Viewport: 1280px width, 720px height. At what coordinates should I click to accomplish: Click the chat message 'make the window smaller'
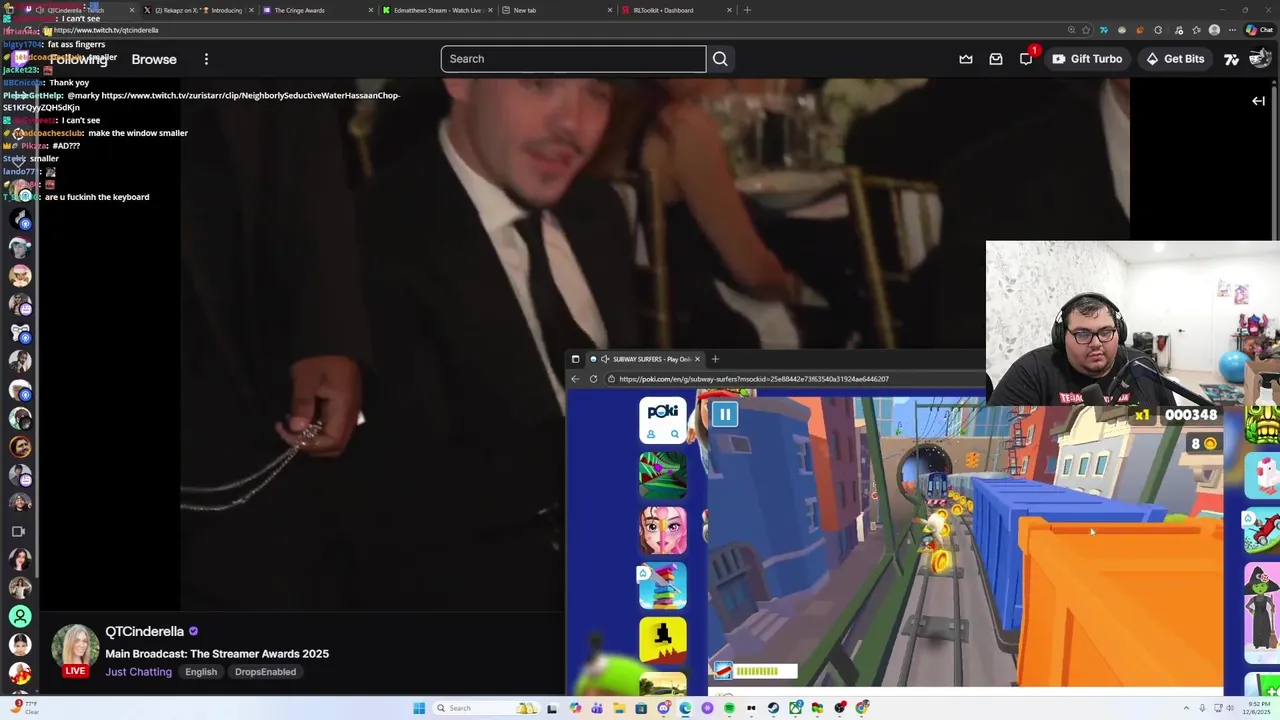click(138, 133)
